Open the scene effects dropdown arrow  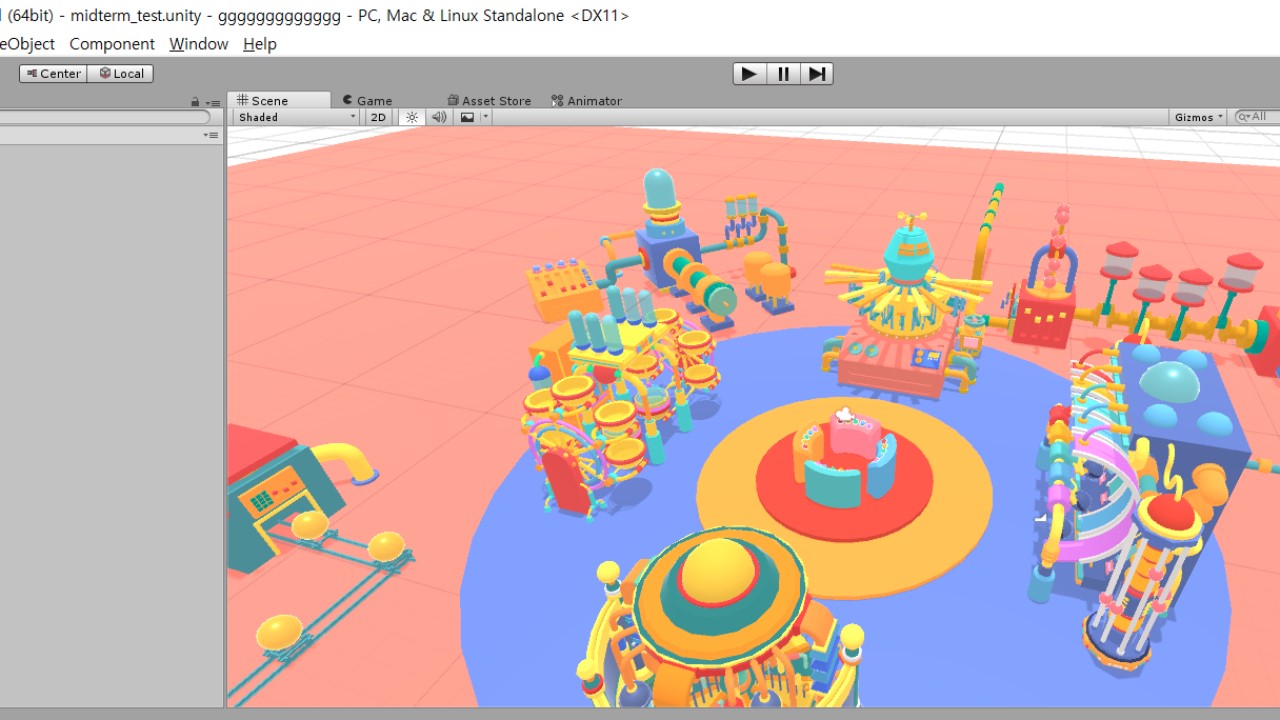click(x=486, y=117)
